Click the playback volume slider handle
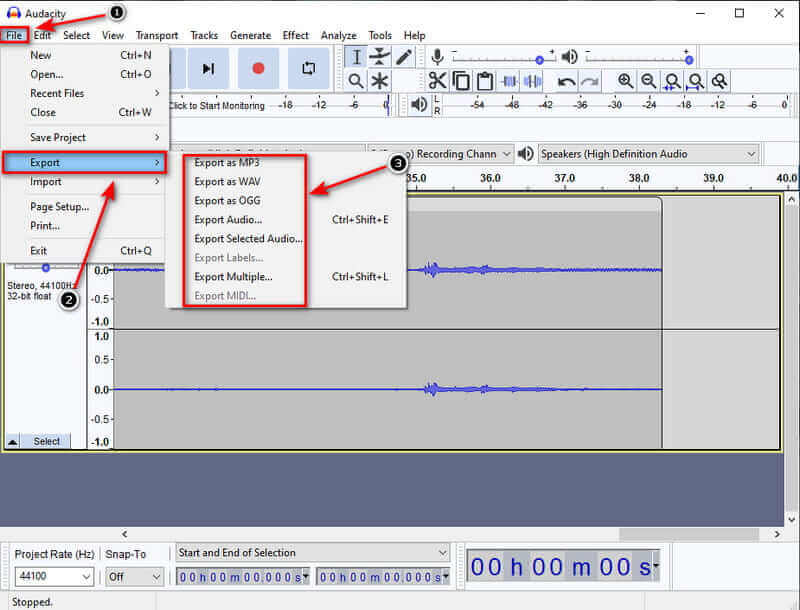800x610 pixels. pos(689,60)
